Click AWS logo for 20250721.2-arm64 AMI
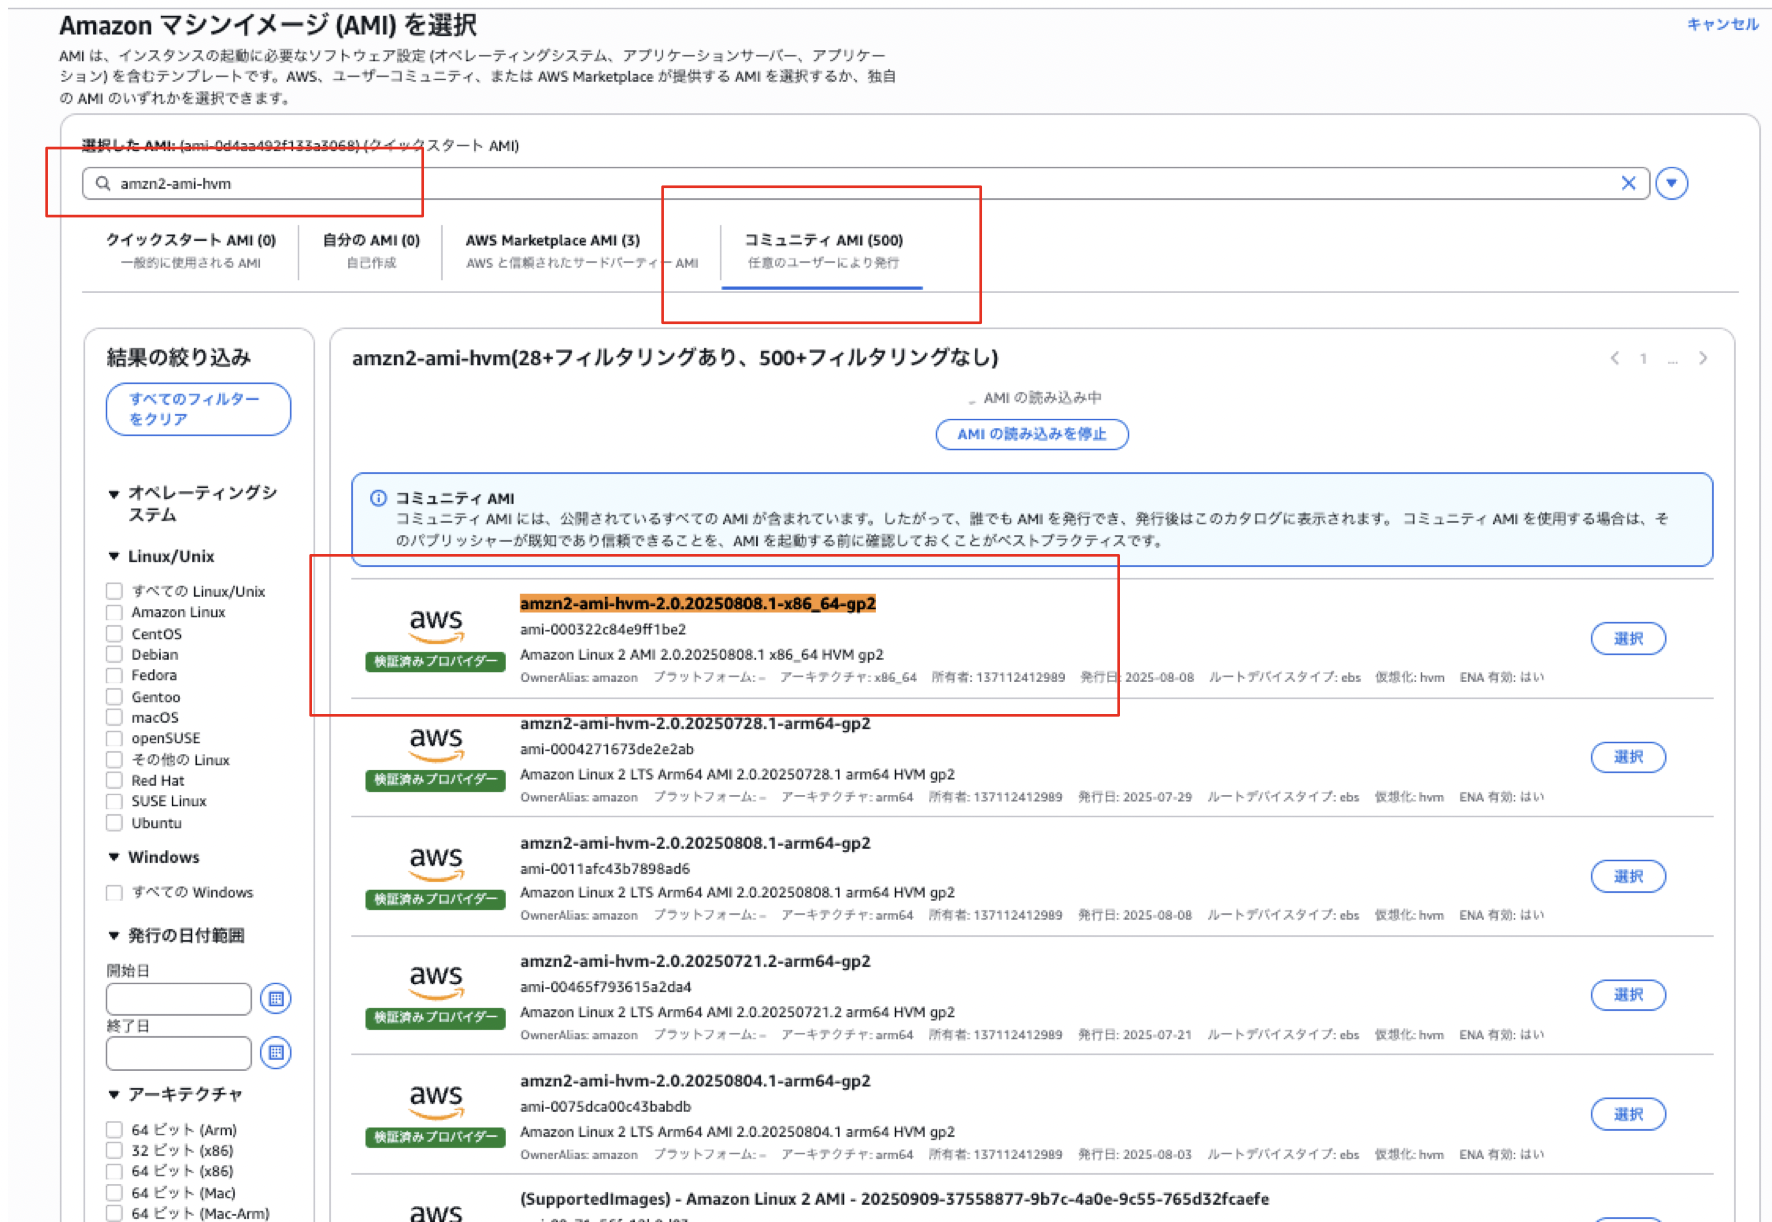 click(436, 980)
